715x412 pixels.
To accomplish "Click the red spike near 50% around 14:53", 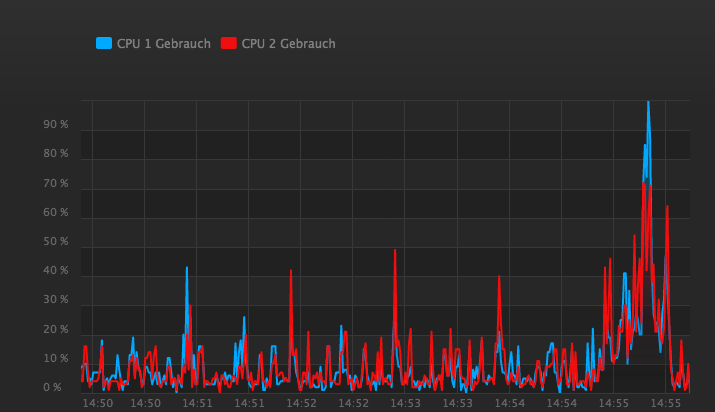I will coord(395,251).
